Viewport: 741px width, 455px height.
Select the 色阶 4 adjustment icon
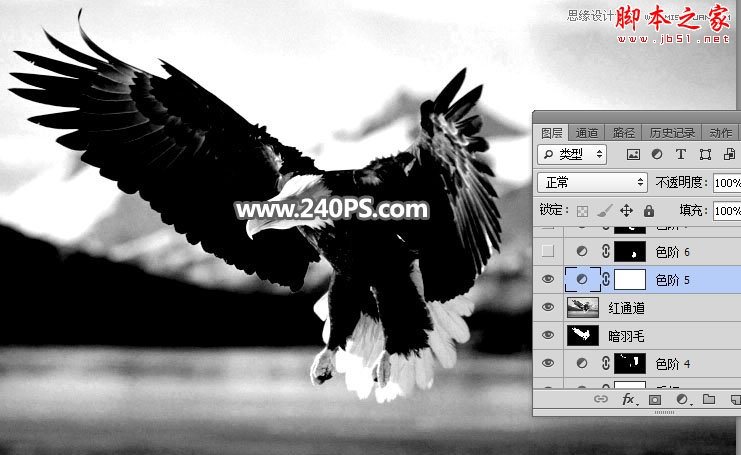[x=582, y=363]
